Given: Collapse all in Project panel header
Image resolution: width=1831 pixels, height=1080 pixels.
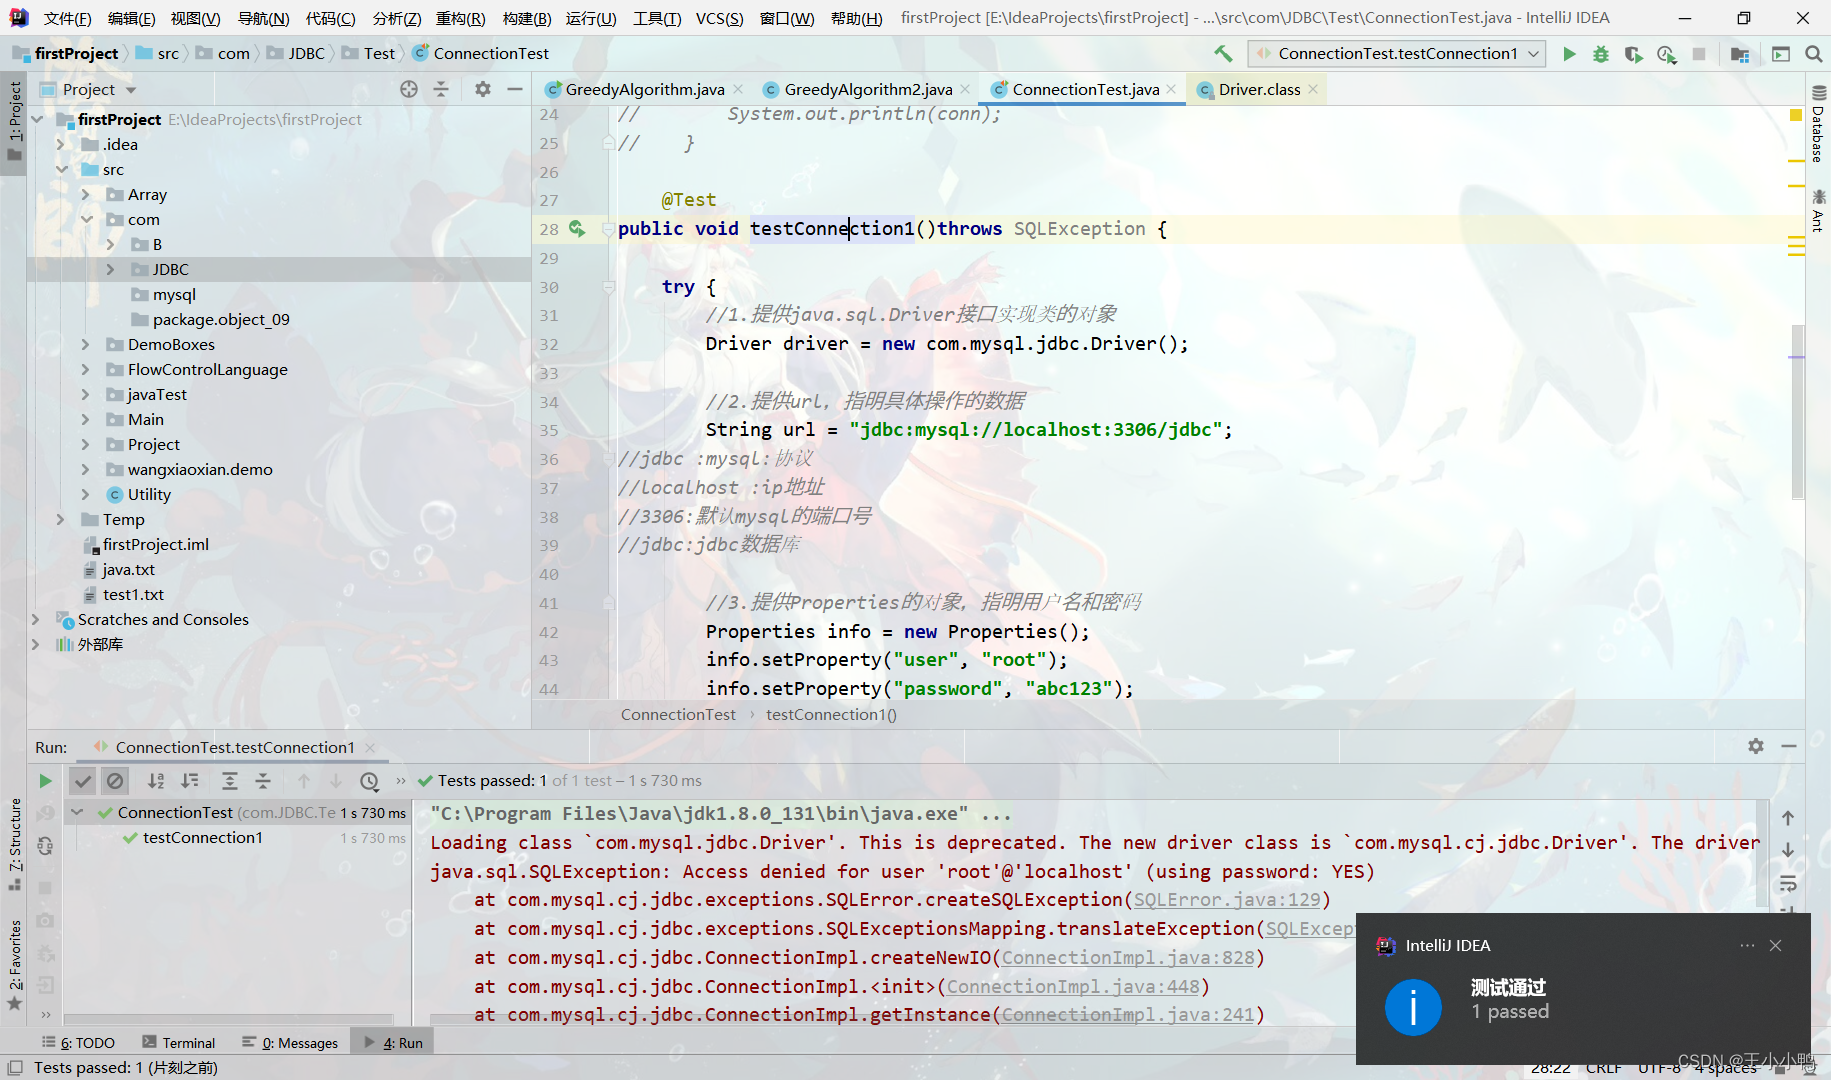Looking at the screenshot, I should click(x=441, y=89).
